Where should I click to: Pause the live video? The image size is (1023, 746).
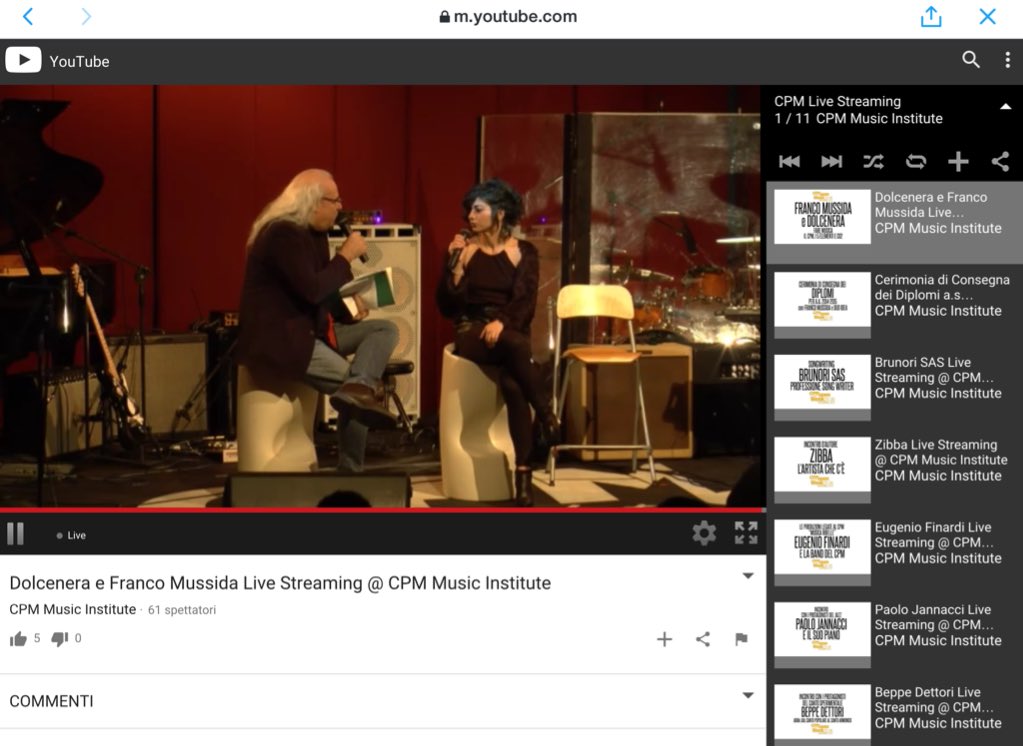16,534
